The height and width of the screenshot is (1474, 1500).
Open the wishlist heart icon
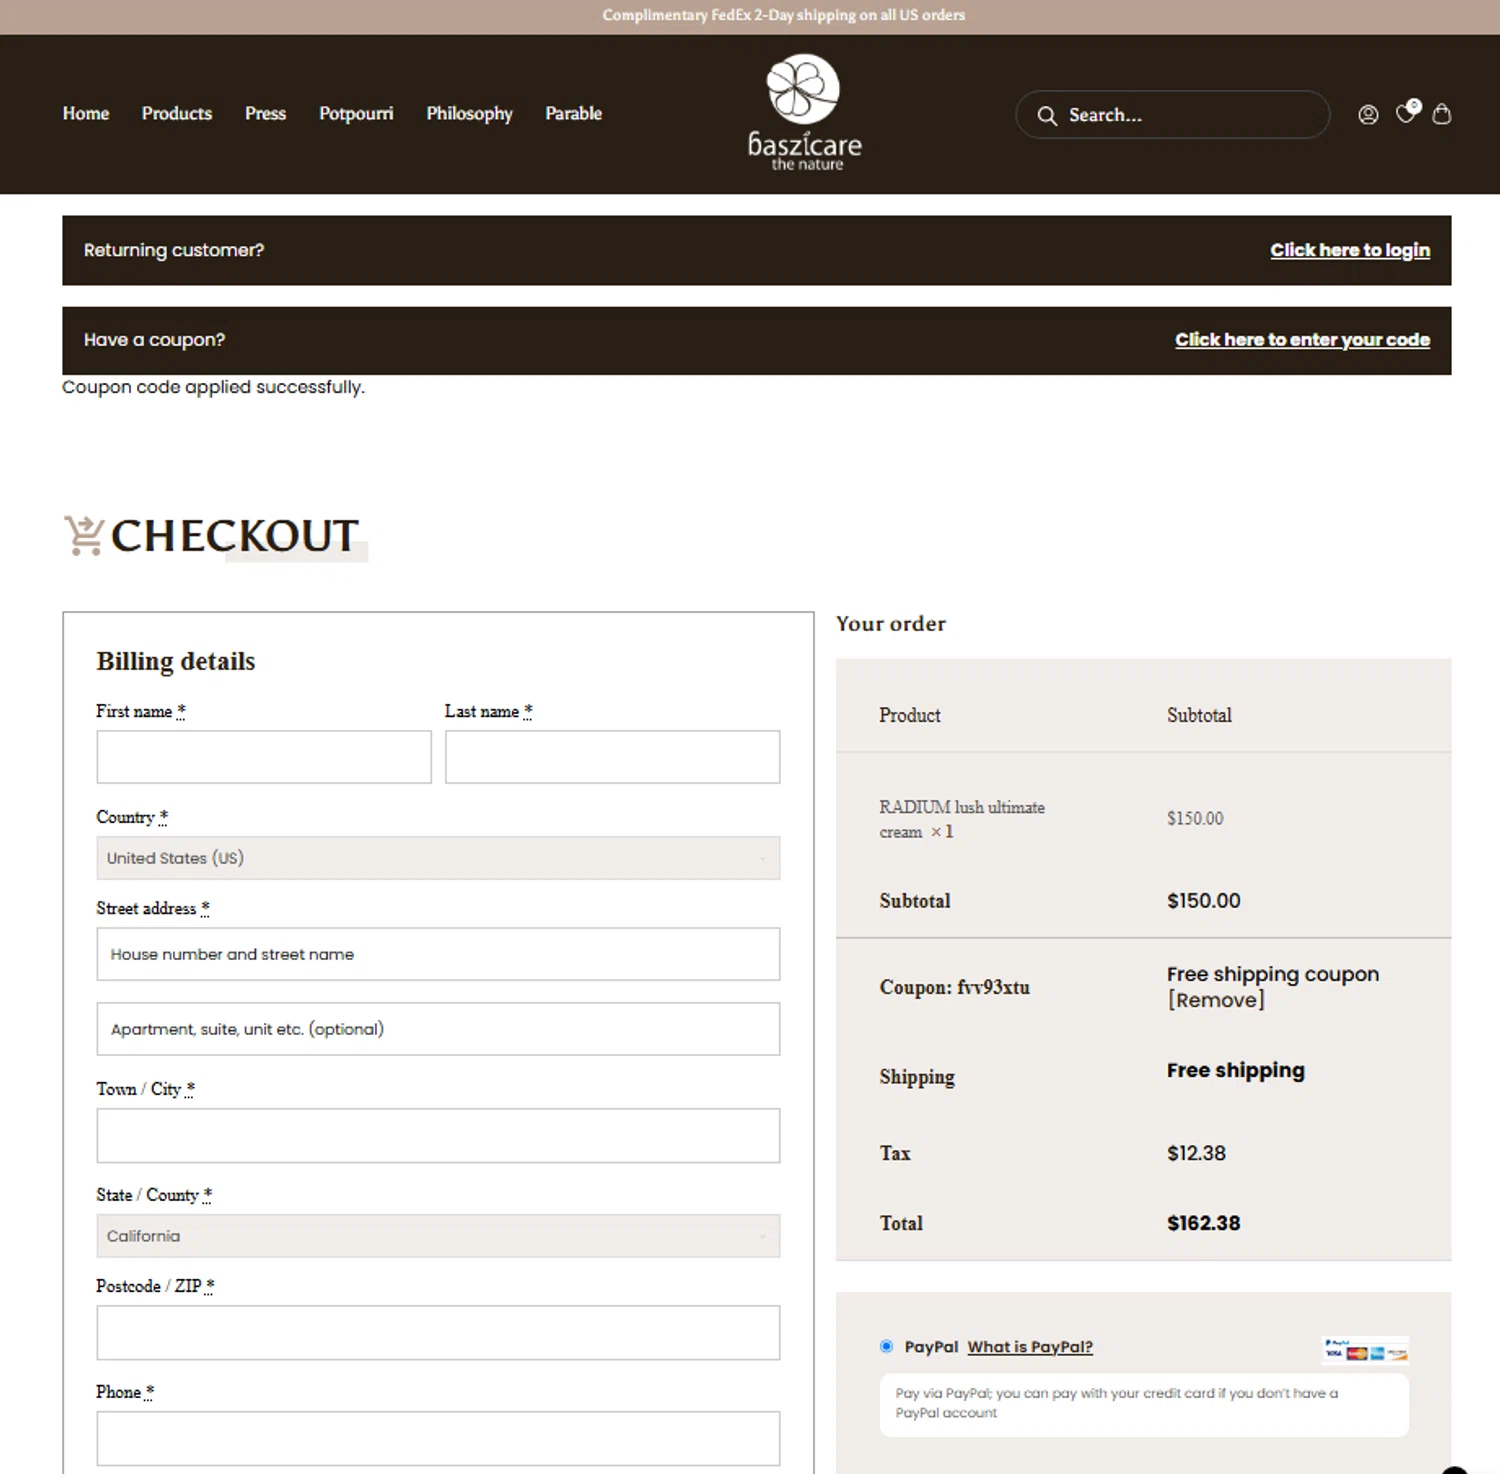(1407, 113)
